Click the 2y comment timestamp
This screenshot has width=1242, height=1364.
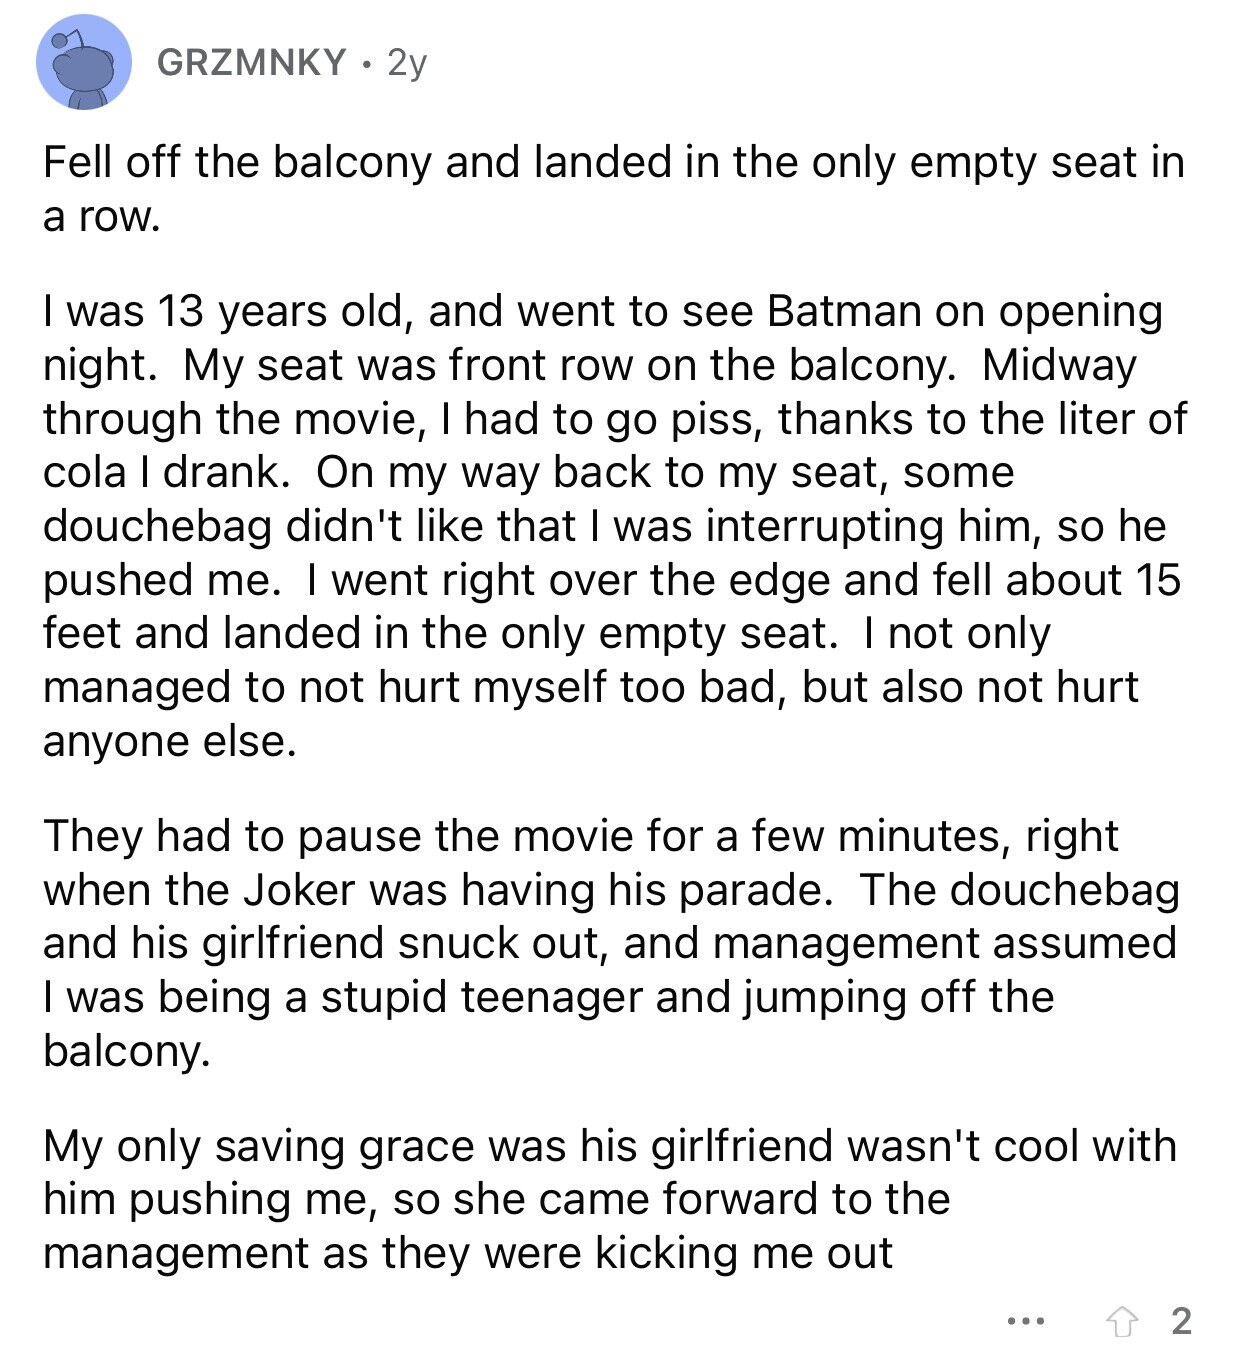tap(407, 63)
